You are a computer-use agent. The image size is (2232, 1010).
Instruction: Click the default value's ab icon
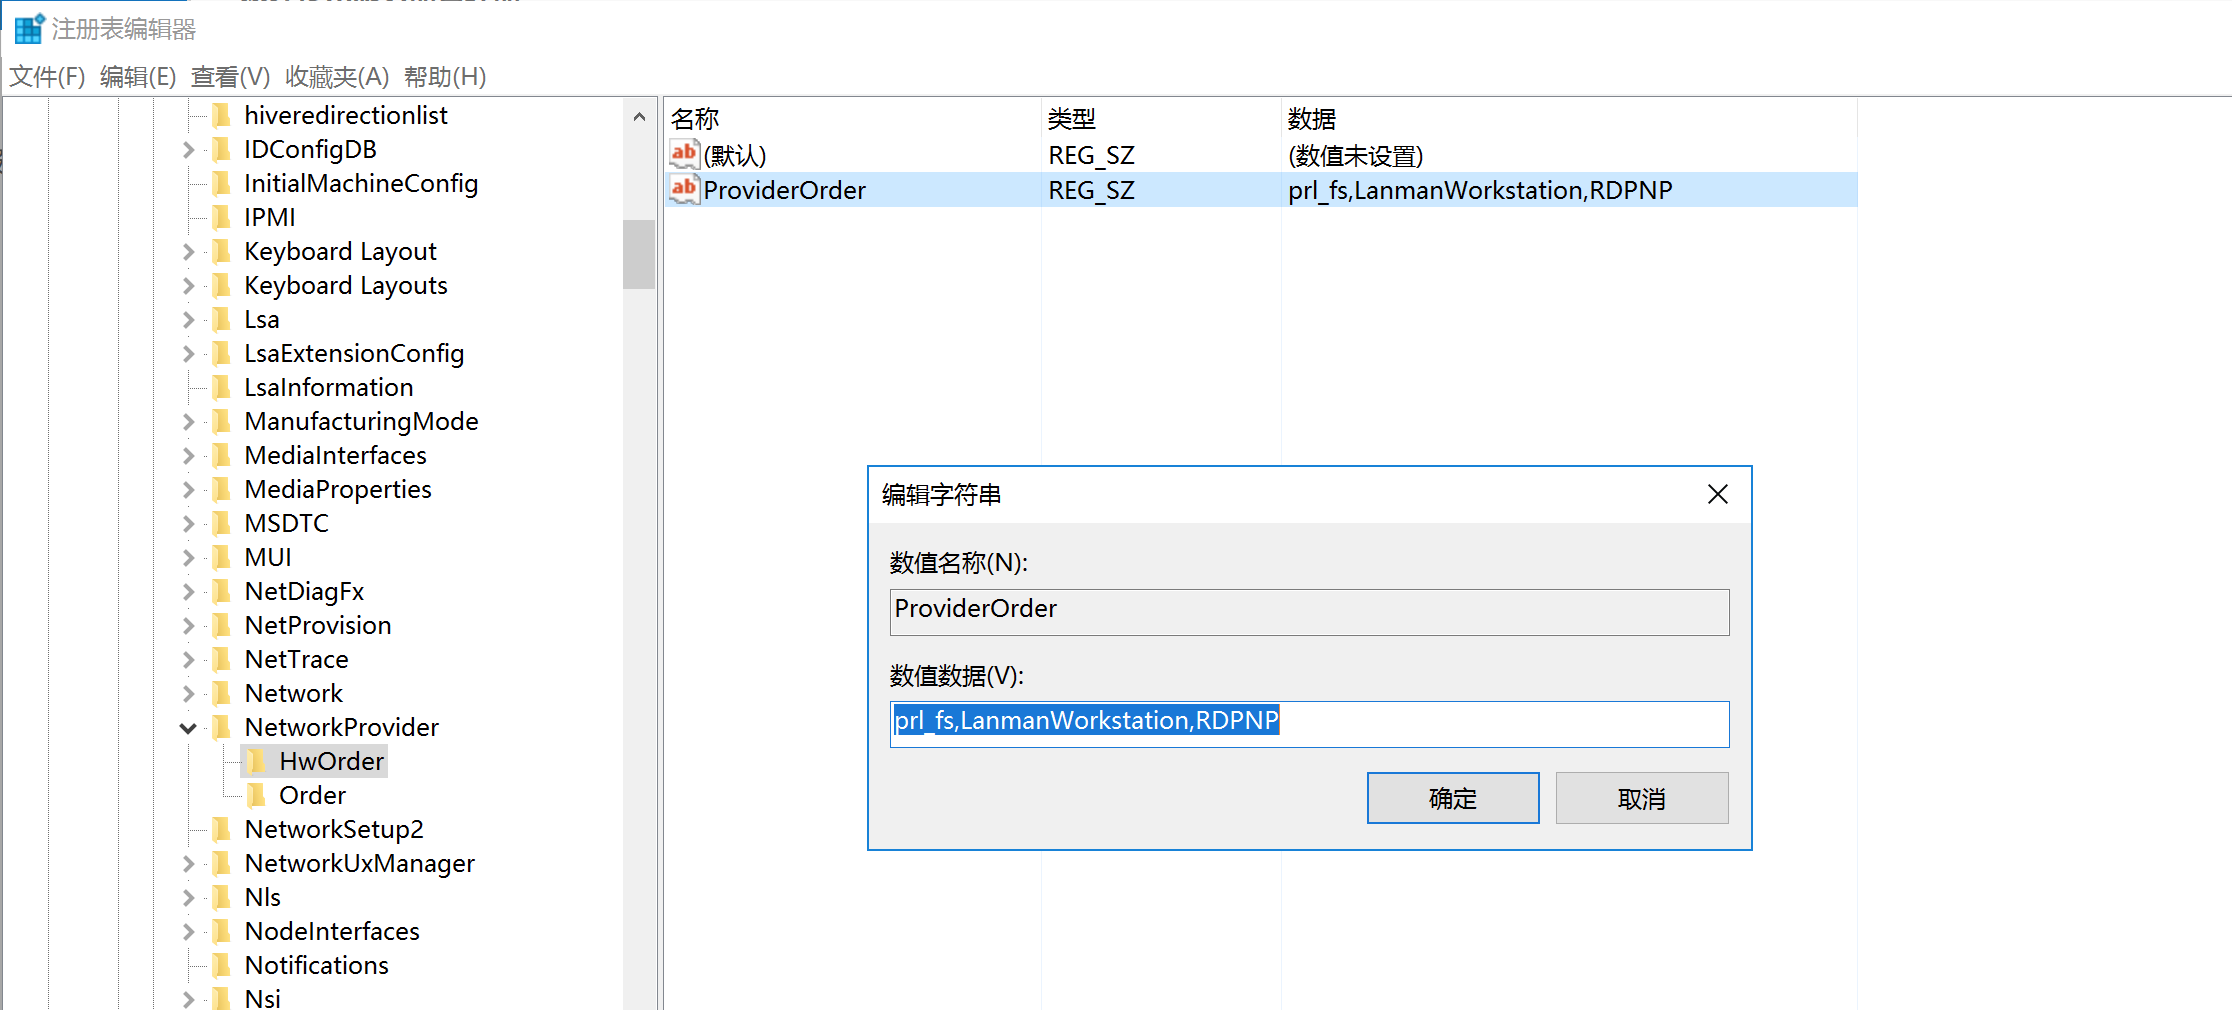(x=684, y=154)
